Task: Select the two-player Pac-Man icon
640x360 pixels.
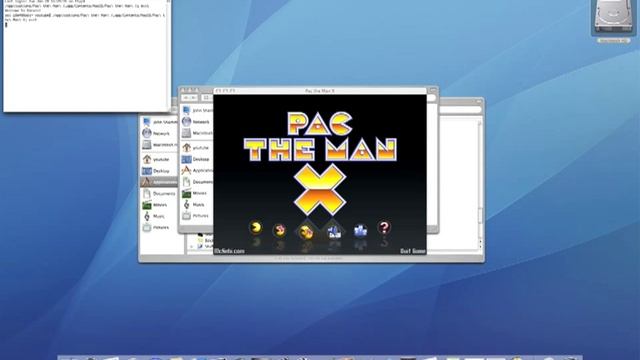Action: [x=306, y=231]
